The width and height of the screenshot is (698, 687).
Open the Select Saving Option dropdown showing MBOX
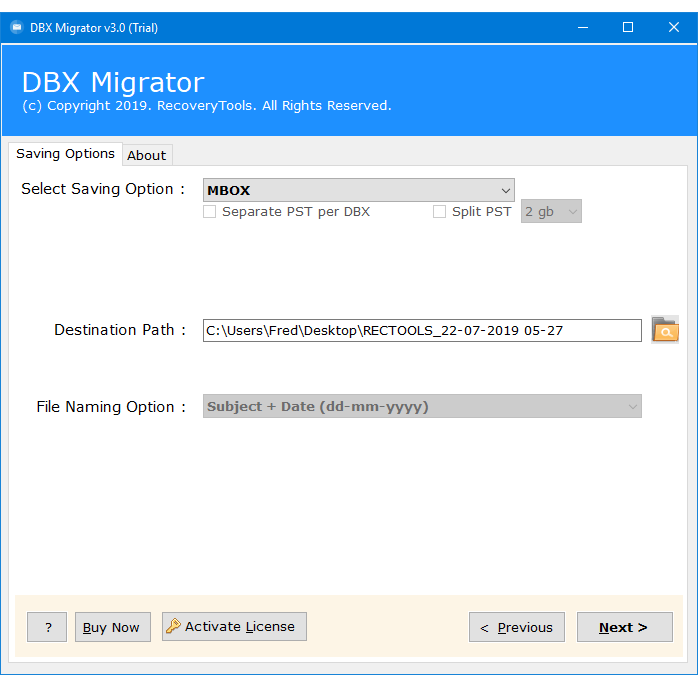359,190
